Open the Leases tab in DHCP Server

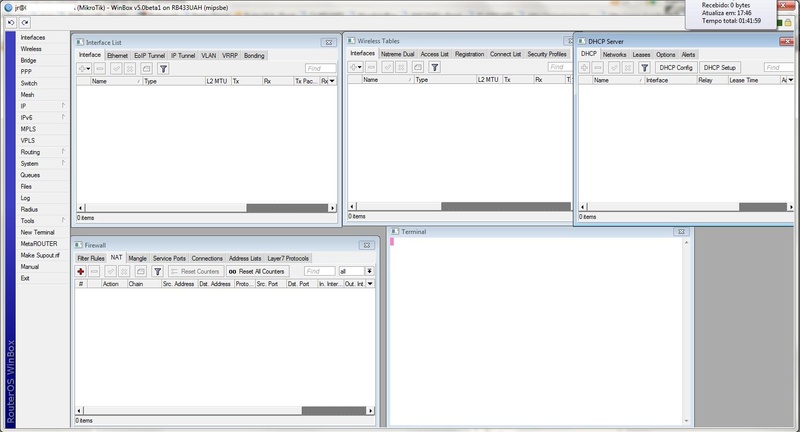641,55
